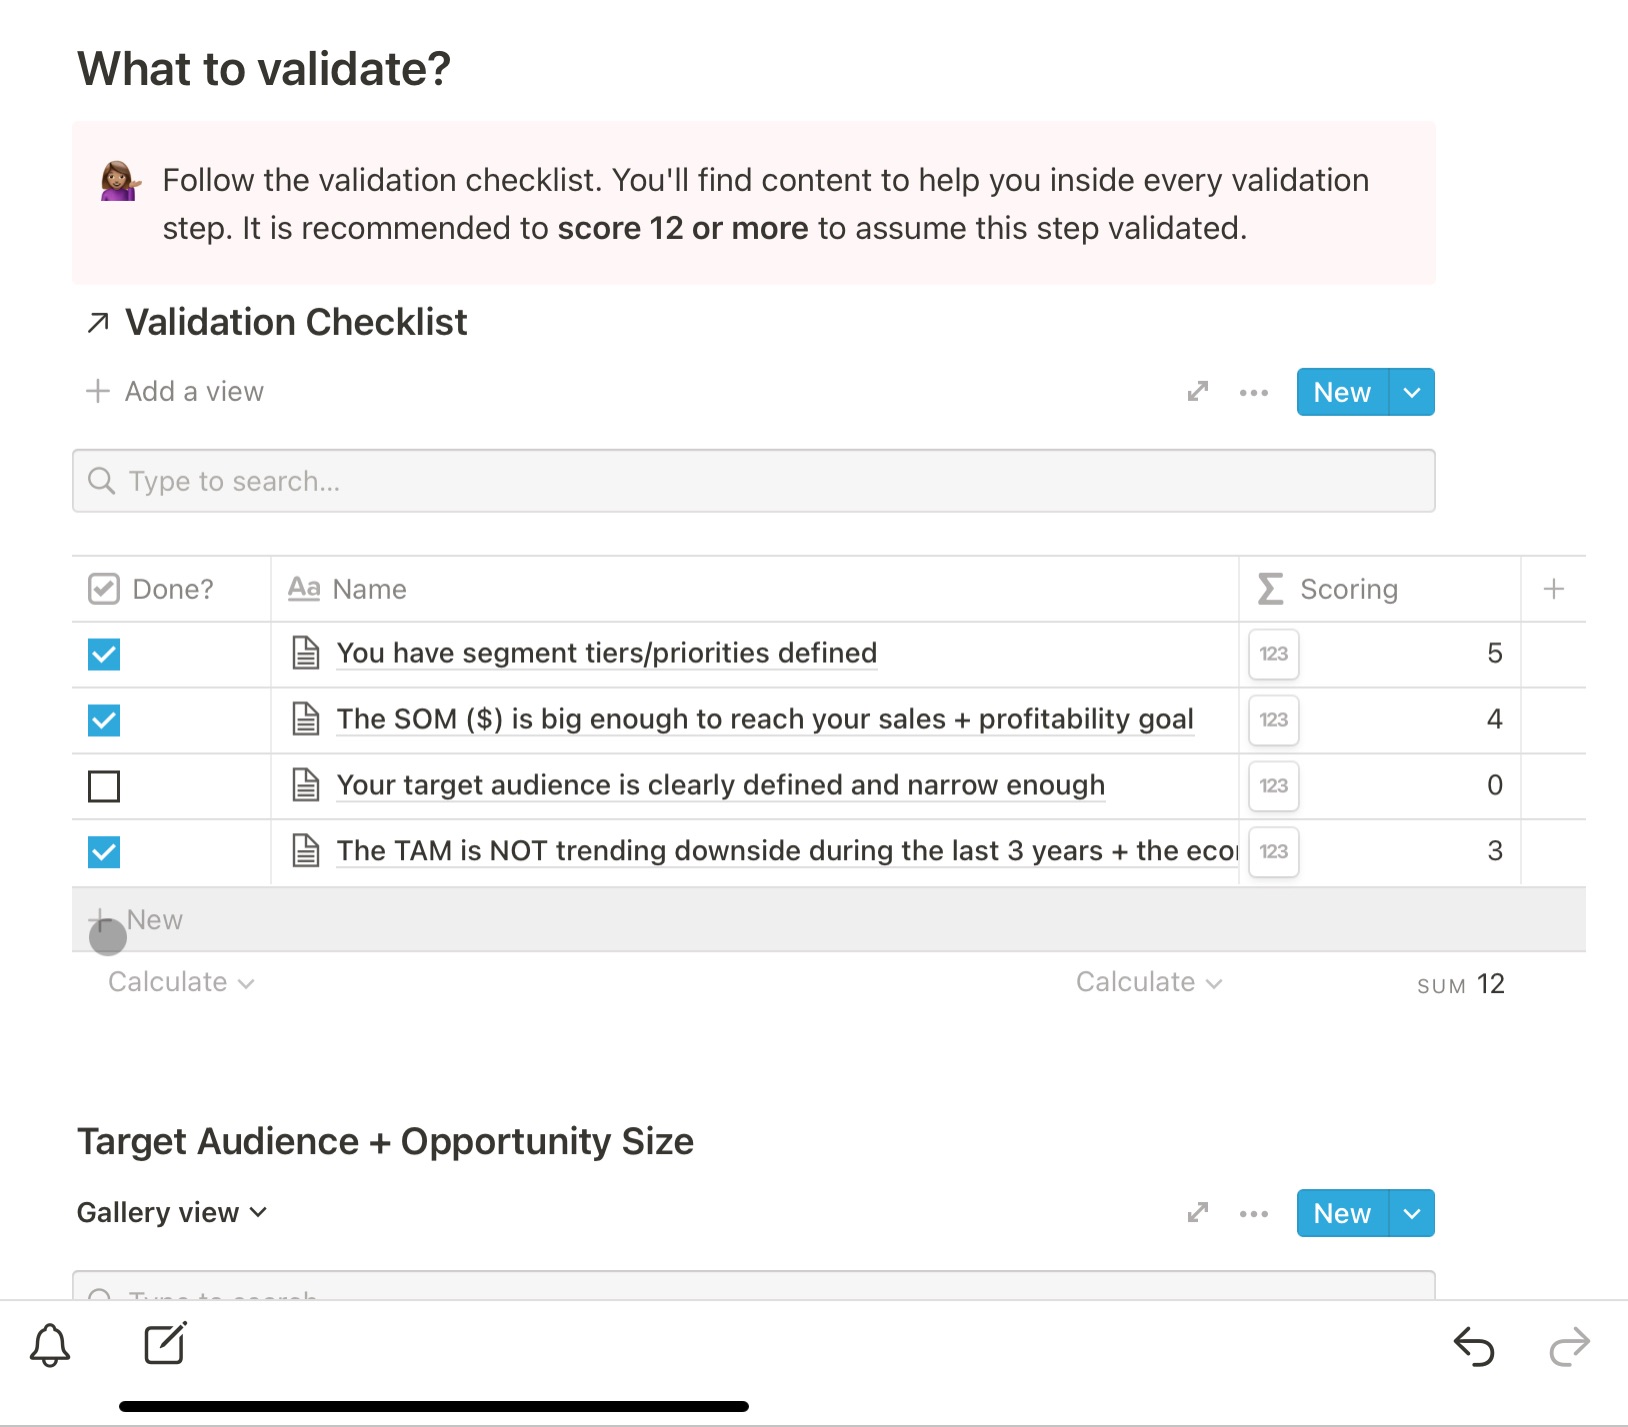
Task: Tap the redo arrow icon
Action: coord(1569,1346)
